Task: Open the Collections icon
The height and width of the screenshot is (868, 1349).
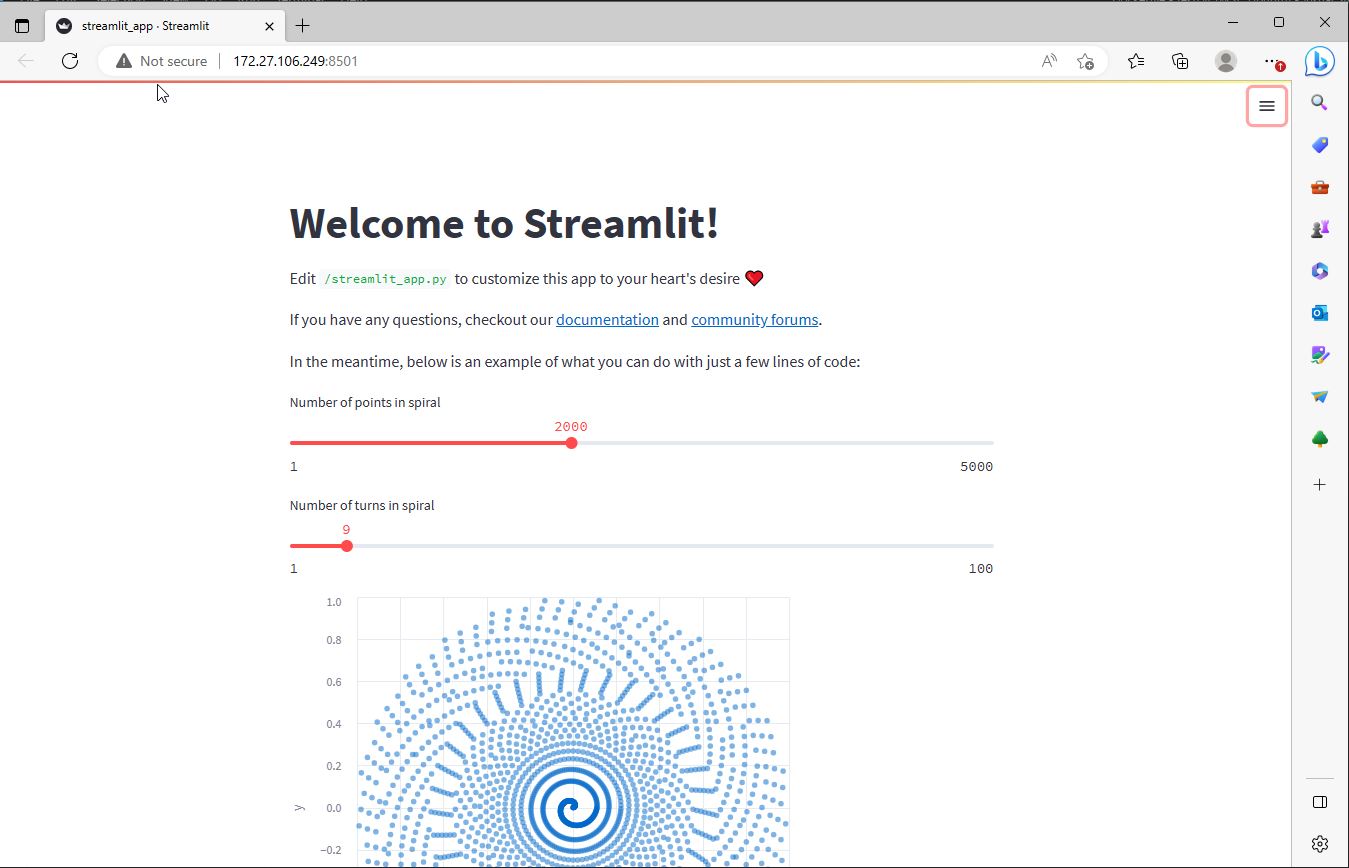Action: [1180, 61]
